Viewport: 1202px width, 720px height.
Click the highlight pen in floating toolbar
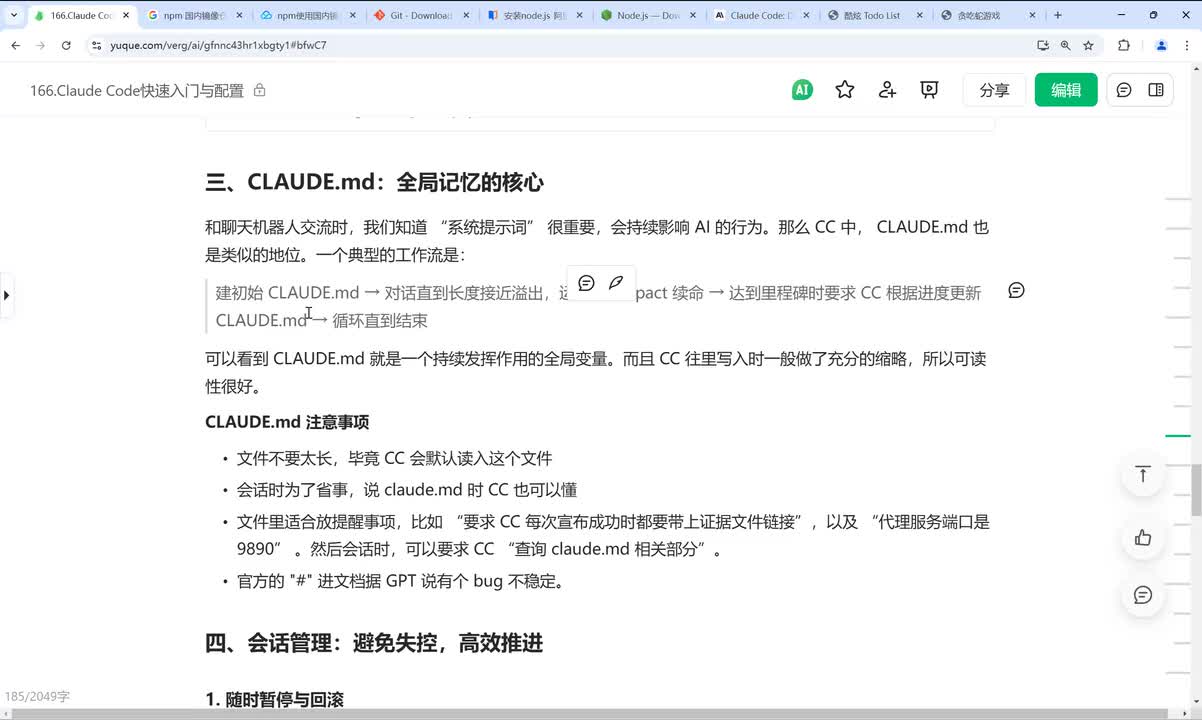tap(616, 283)
